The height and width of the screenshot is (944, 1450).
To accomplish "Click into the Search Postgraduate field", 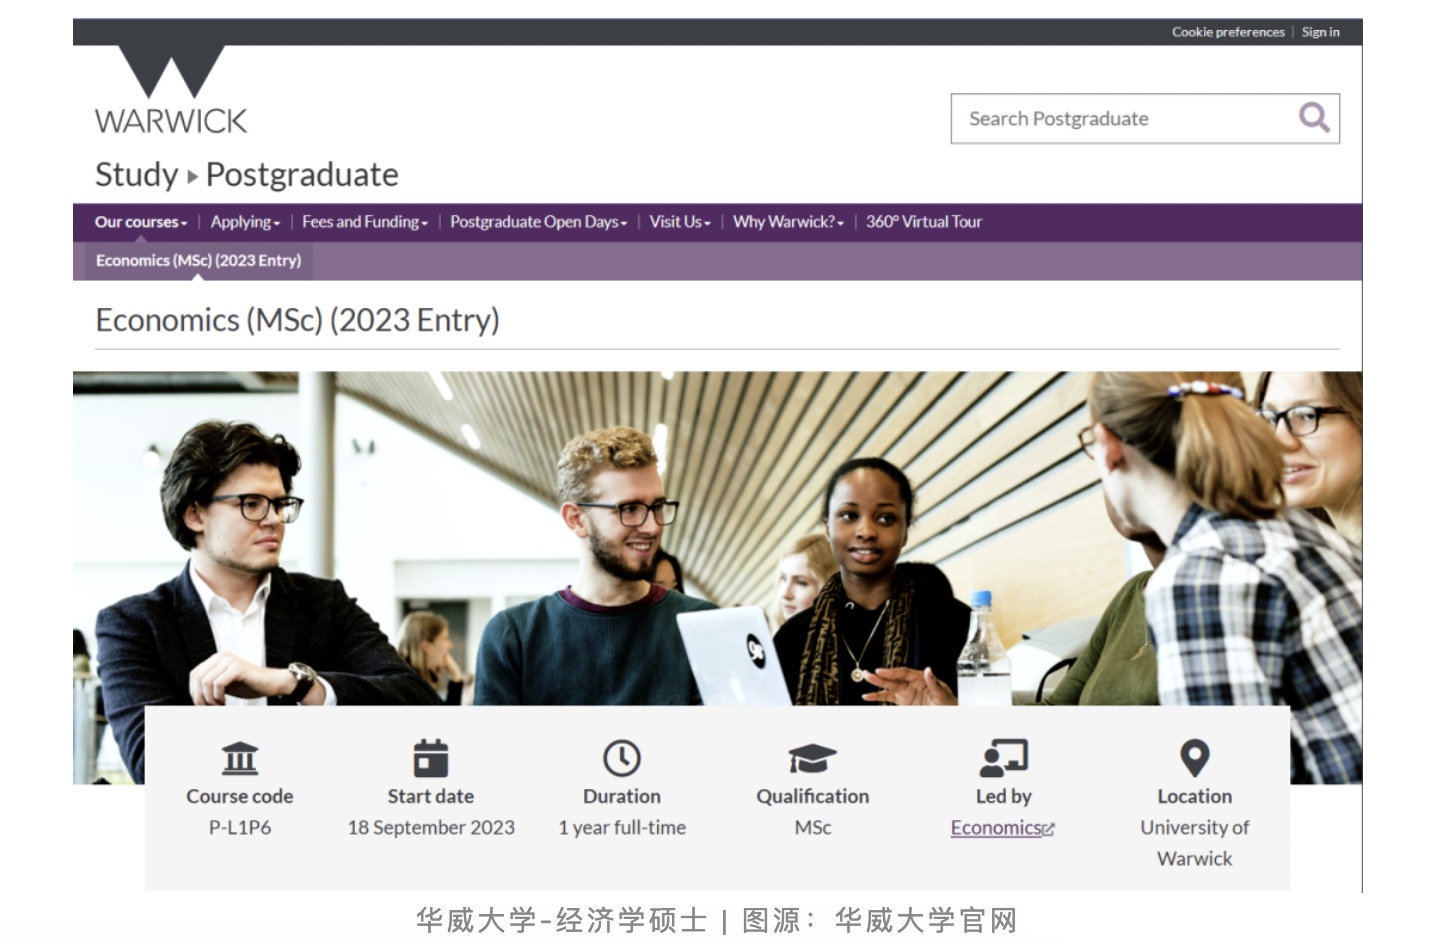I will pyautogui.click(x=1120, y=119).
